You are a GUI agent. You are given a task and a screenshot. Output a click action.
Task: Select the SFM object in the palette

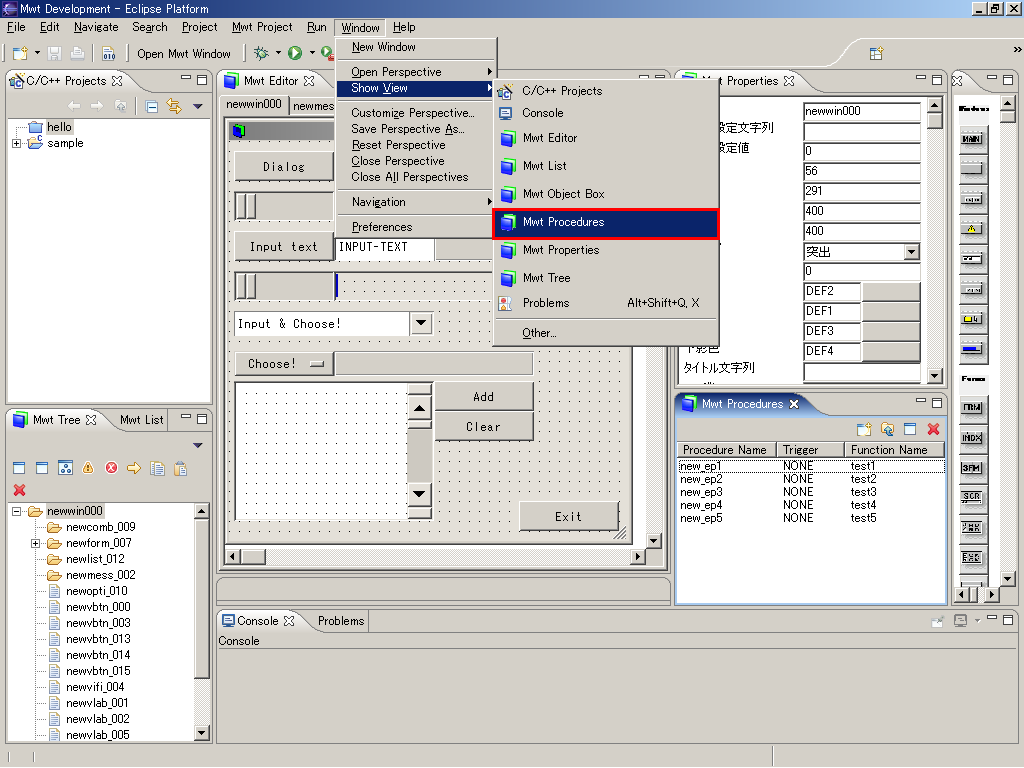tap(972, 468)
